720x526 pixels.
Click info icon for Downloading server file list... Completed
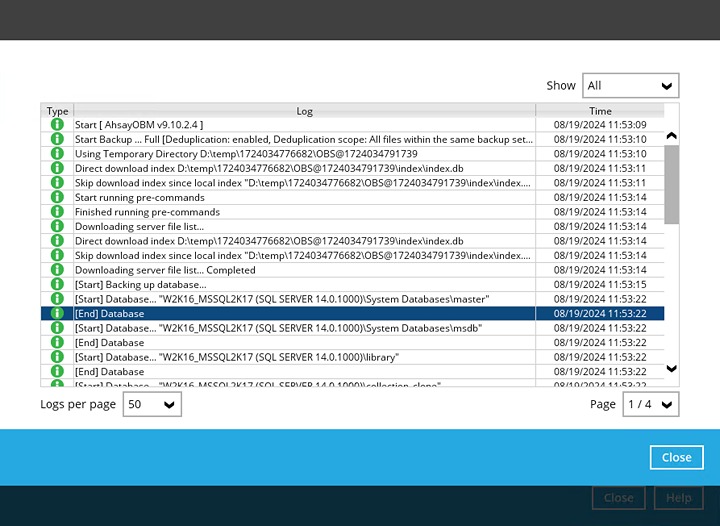pos(57,270)
